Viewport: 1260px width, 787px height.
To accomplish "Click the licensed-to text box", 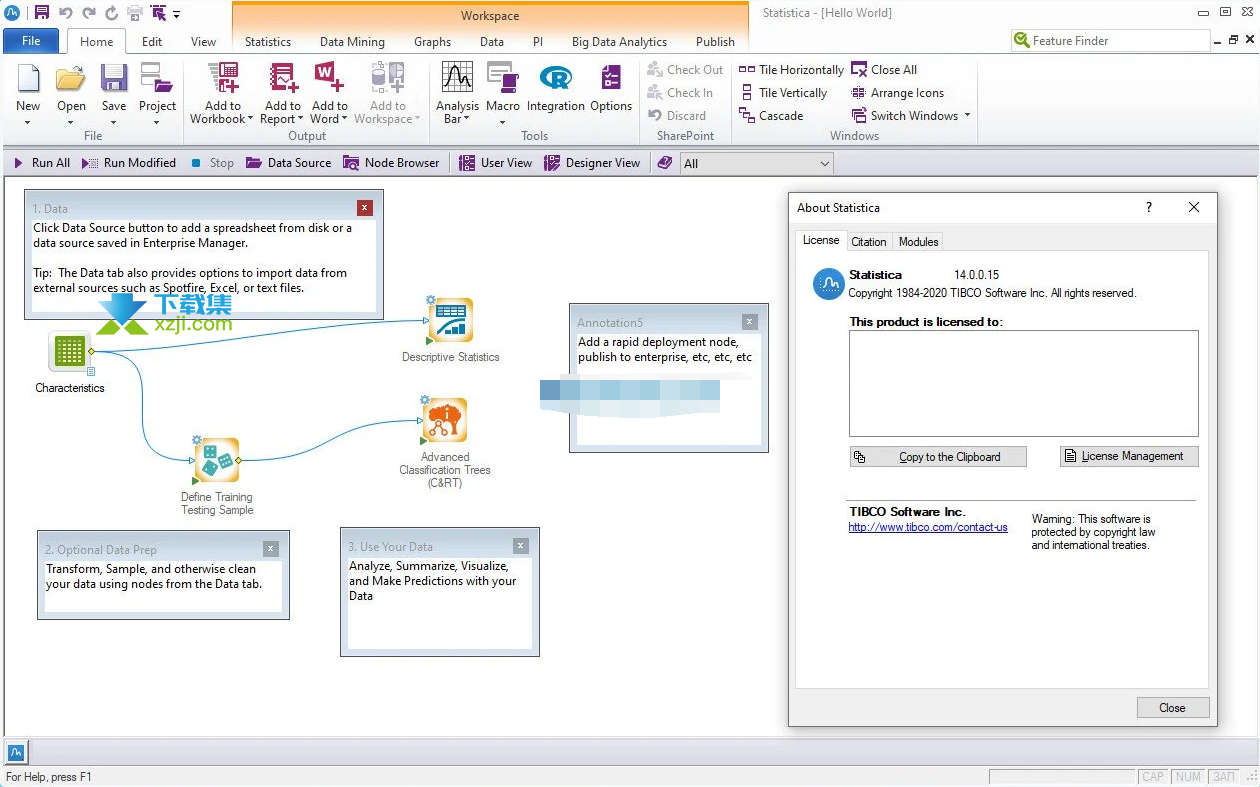I will pyautogui.click(x=1024, y=383).
